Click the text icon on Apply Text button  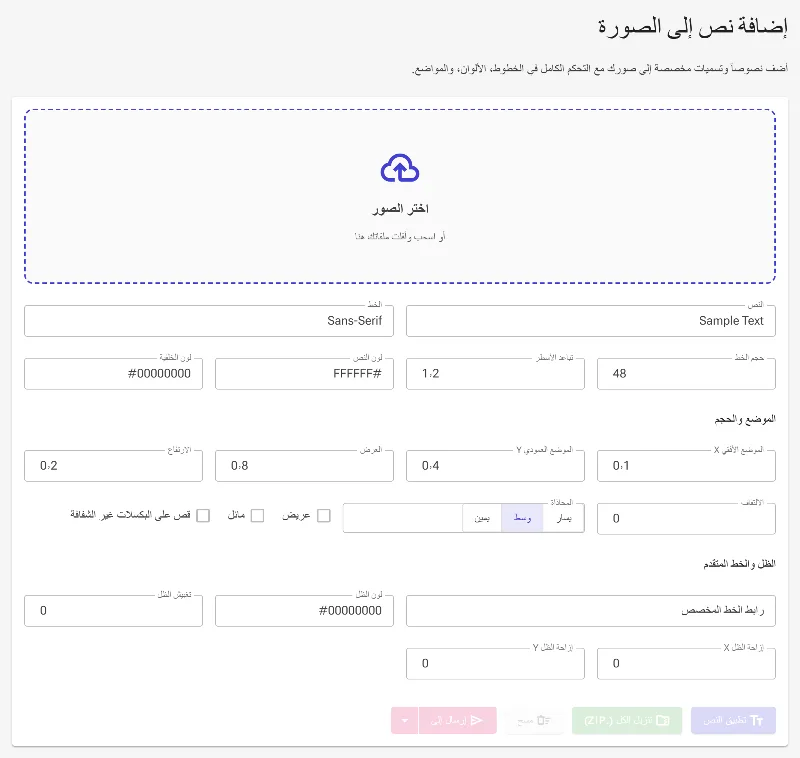pos(757,720)
